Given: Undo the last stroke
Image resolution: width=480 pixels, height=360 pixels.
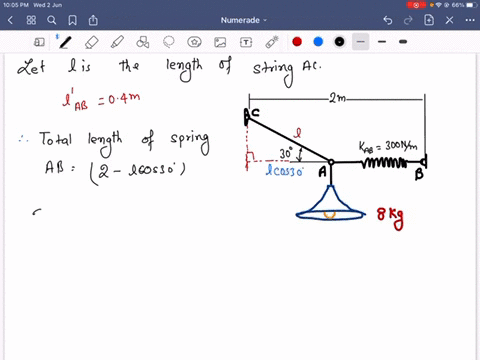Looking at the screenshot, I should tap(388, 20).
